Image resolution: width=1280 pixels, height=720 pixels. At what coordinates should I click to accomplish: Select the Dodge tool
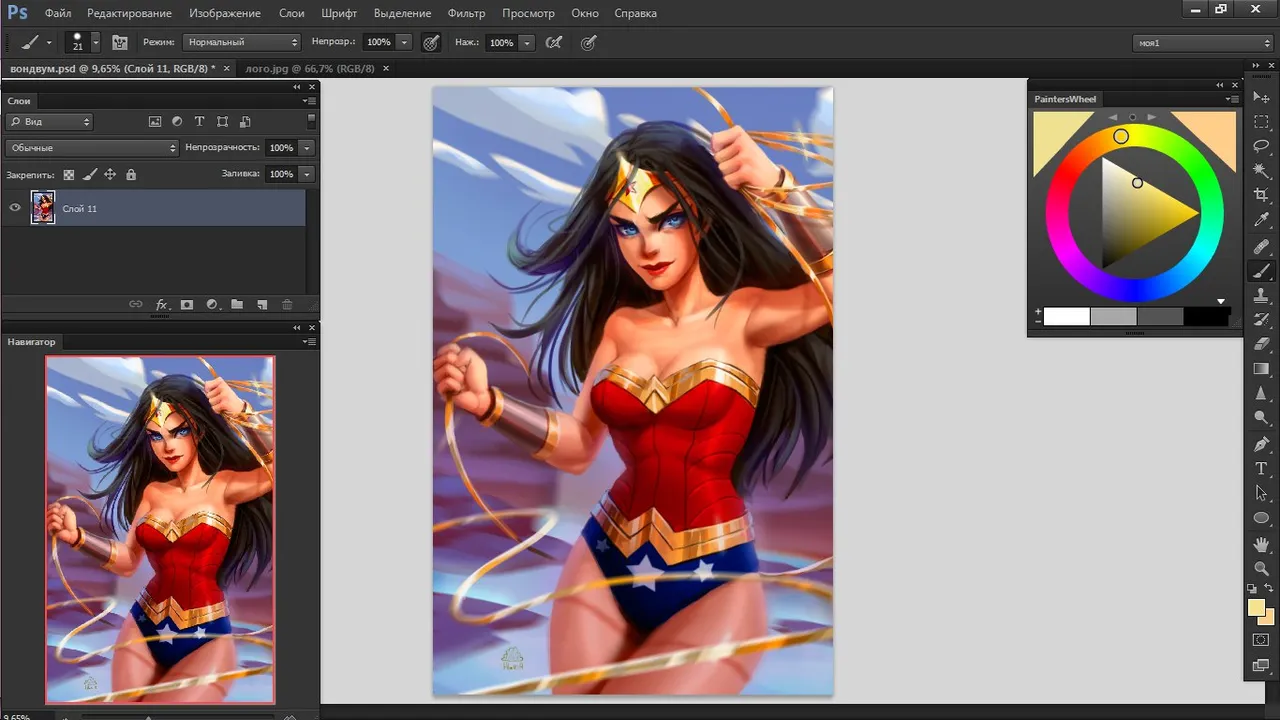(x=1261, y=419)
